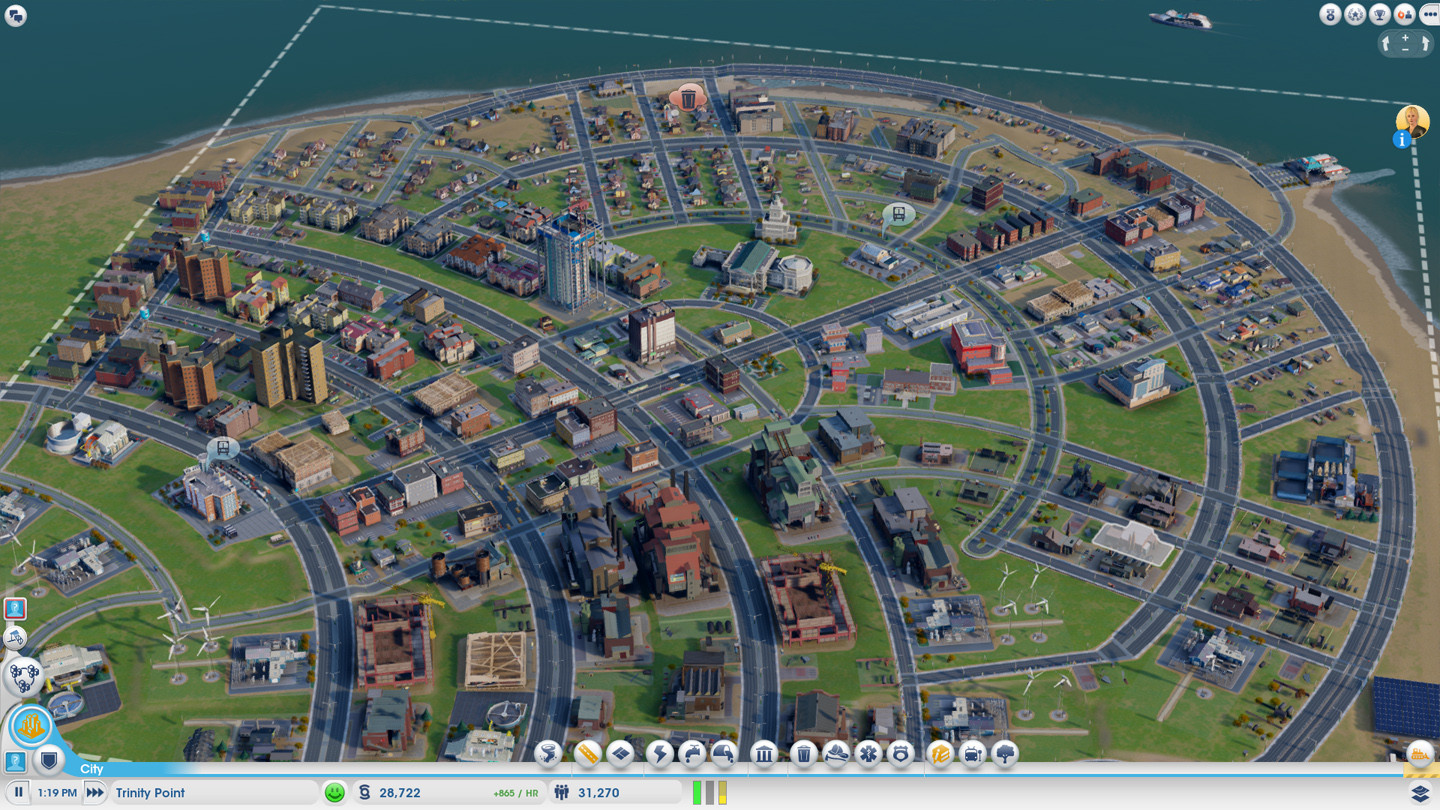Open the Disasters tornado menu
Screen dimensions: 1440x810
[548, 753]
